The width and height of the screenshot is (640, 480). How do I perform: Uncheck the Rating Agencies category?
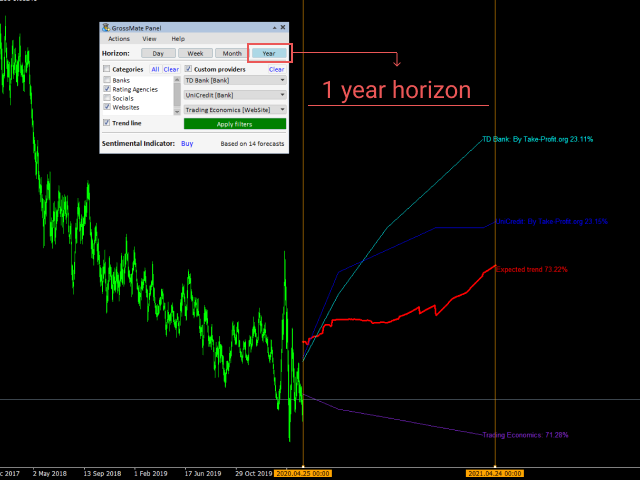107,89
